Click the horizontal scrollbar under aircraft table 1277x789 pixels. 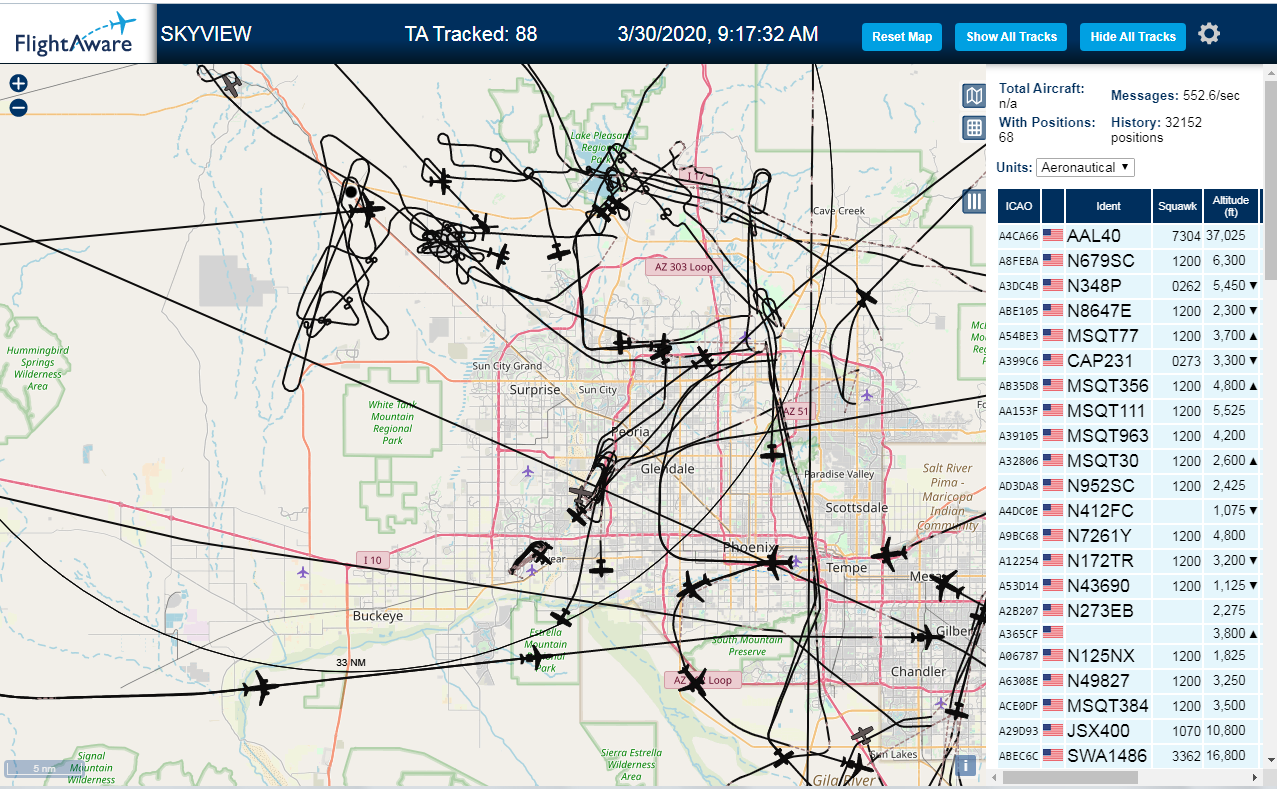click(1072, 777)
